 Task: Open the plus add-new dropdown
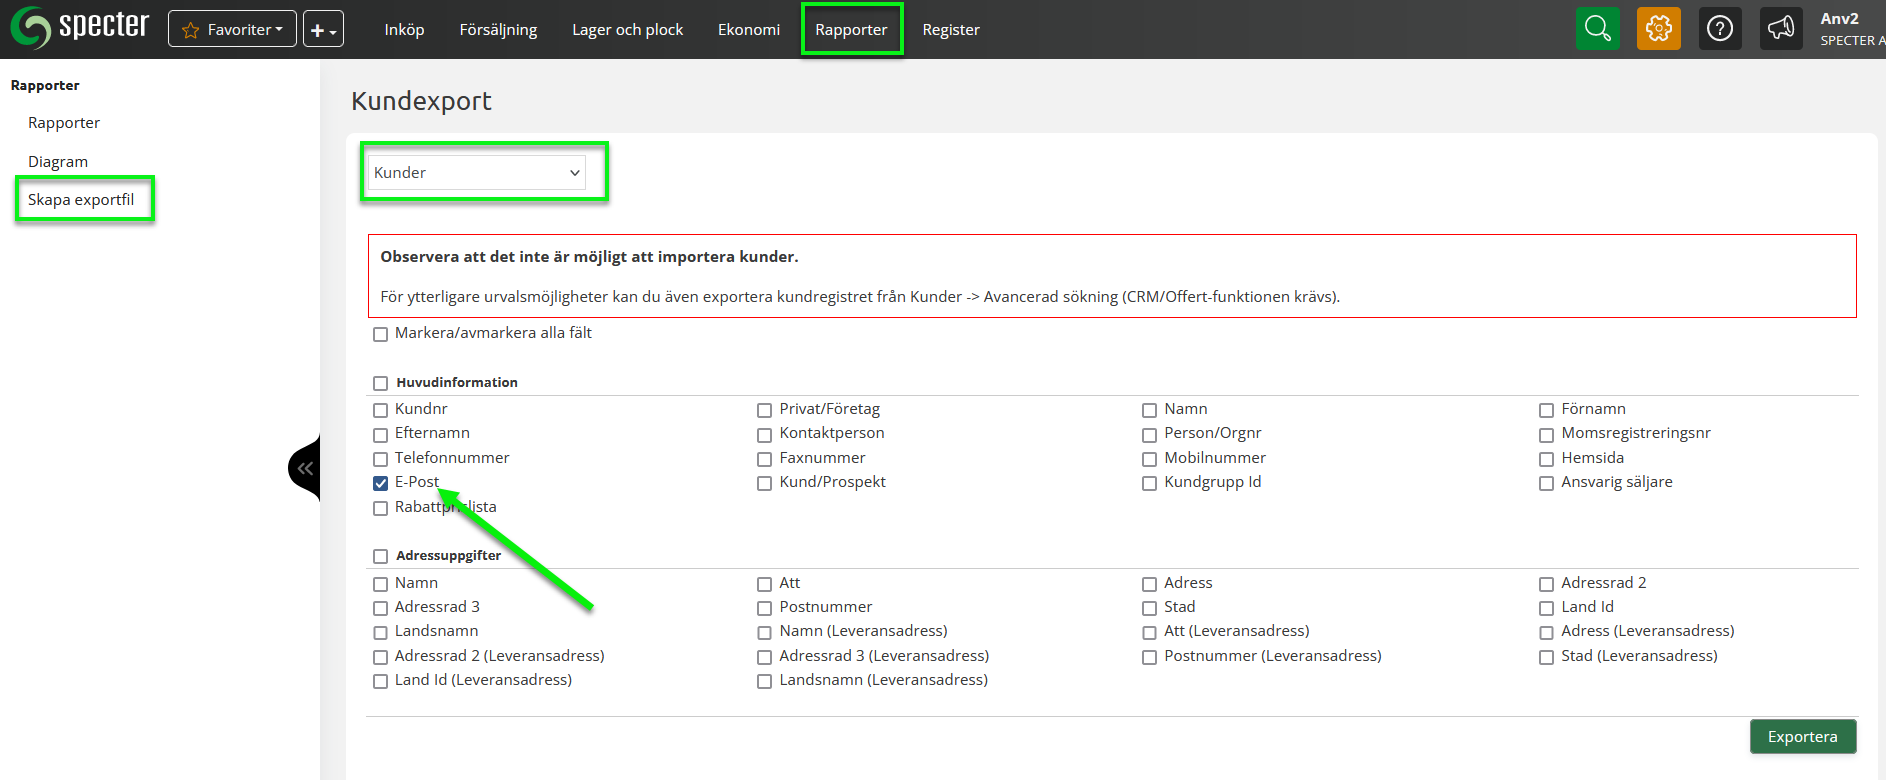pos(323,30)
